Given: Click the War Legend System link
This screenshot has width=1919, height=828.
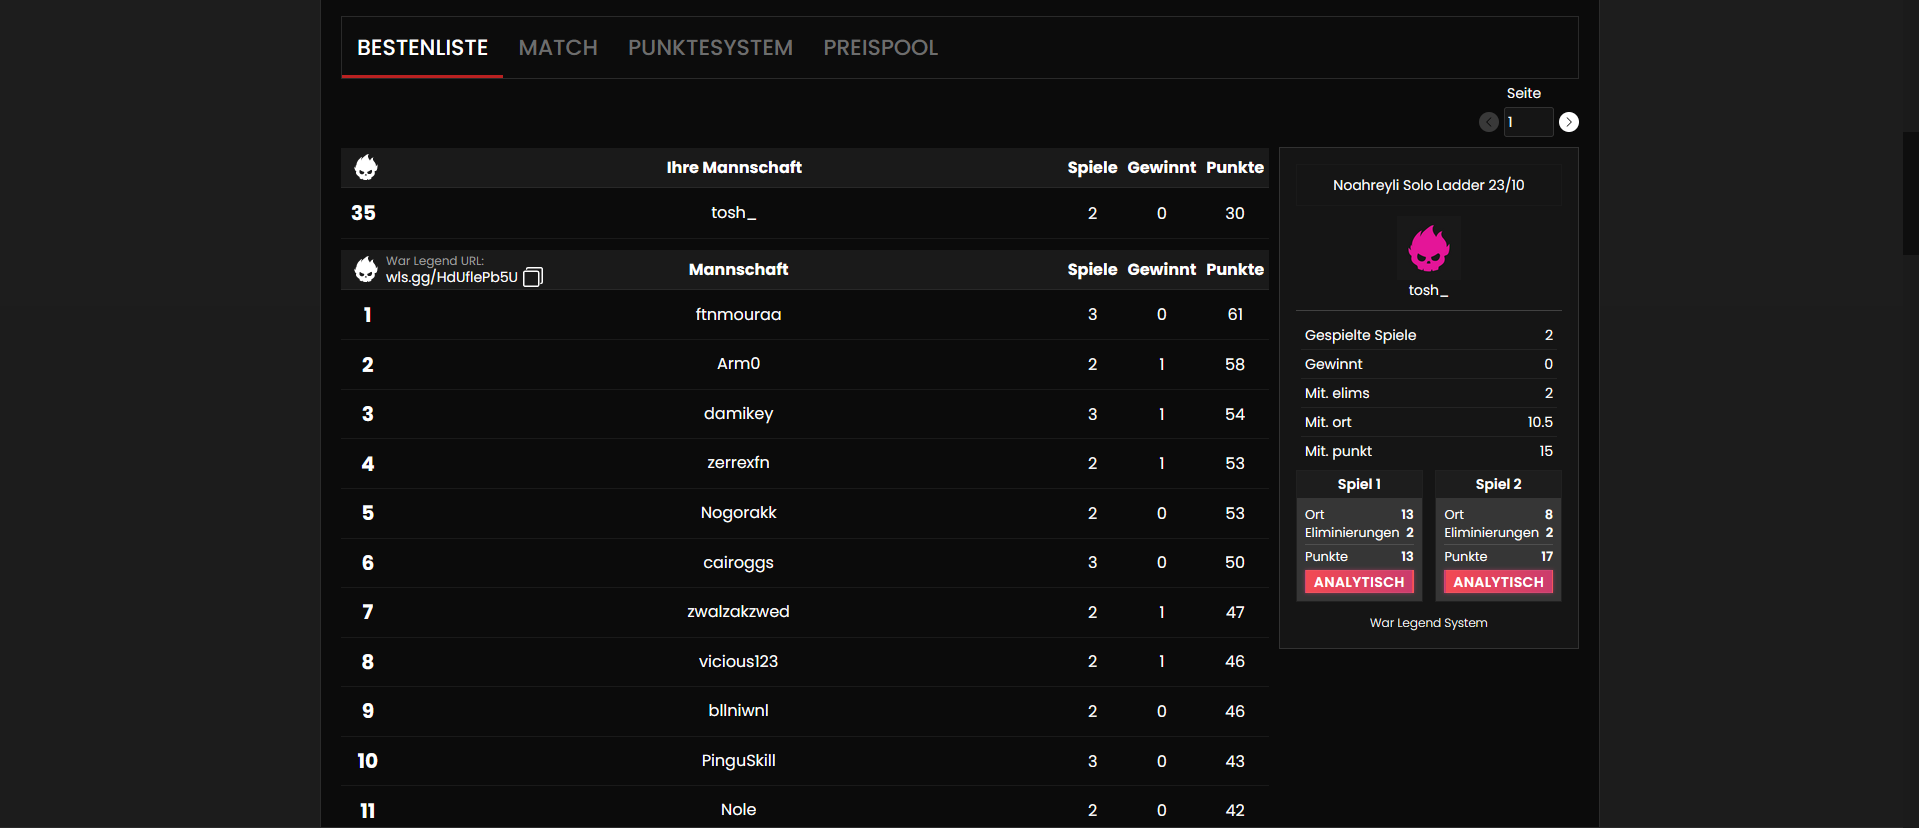Looking at the screenshot, I should (1428, 623).
